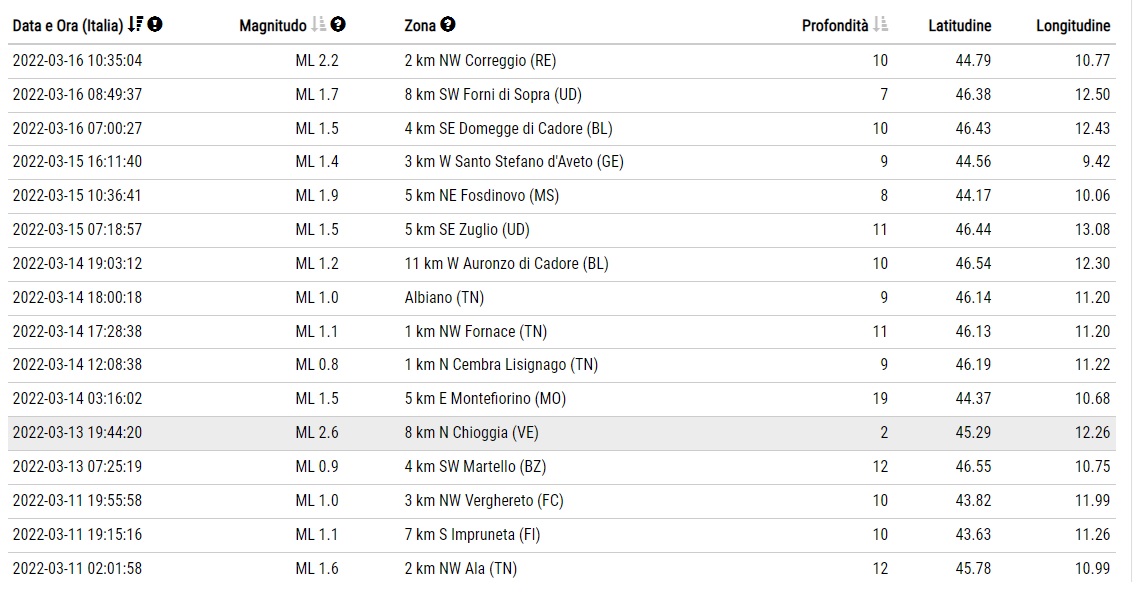Open the Correggio (RE) earthquake row
This screenshot has height=594, width=1139.
pos(562,61)
